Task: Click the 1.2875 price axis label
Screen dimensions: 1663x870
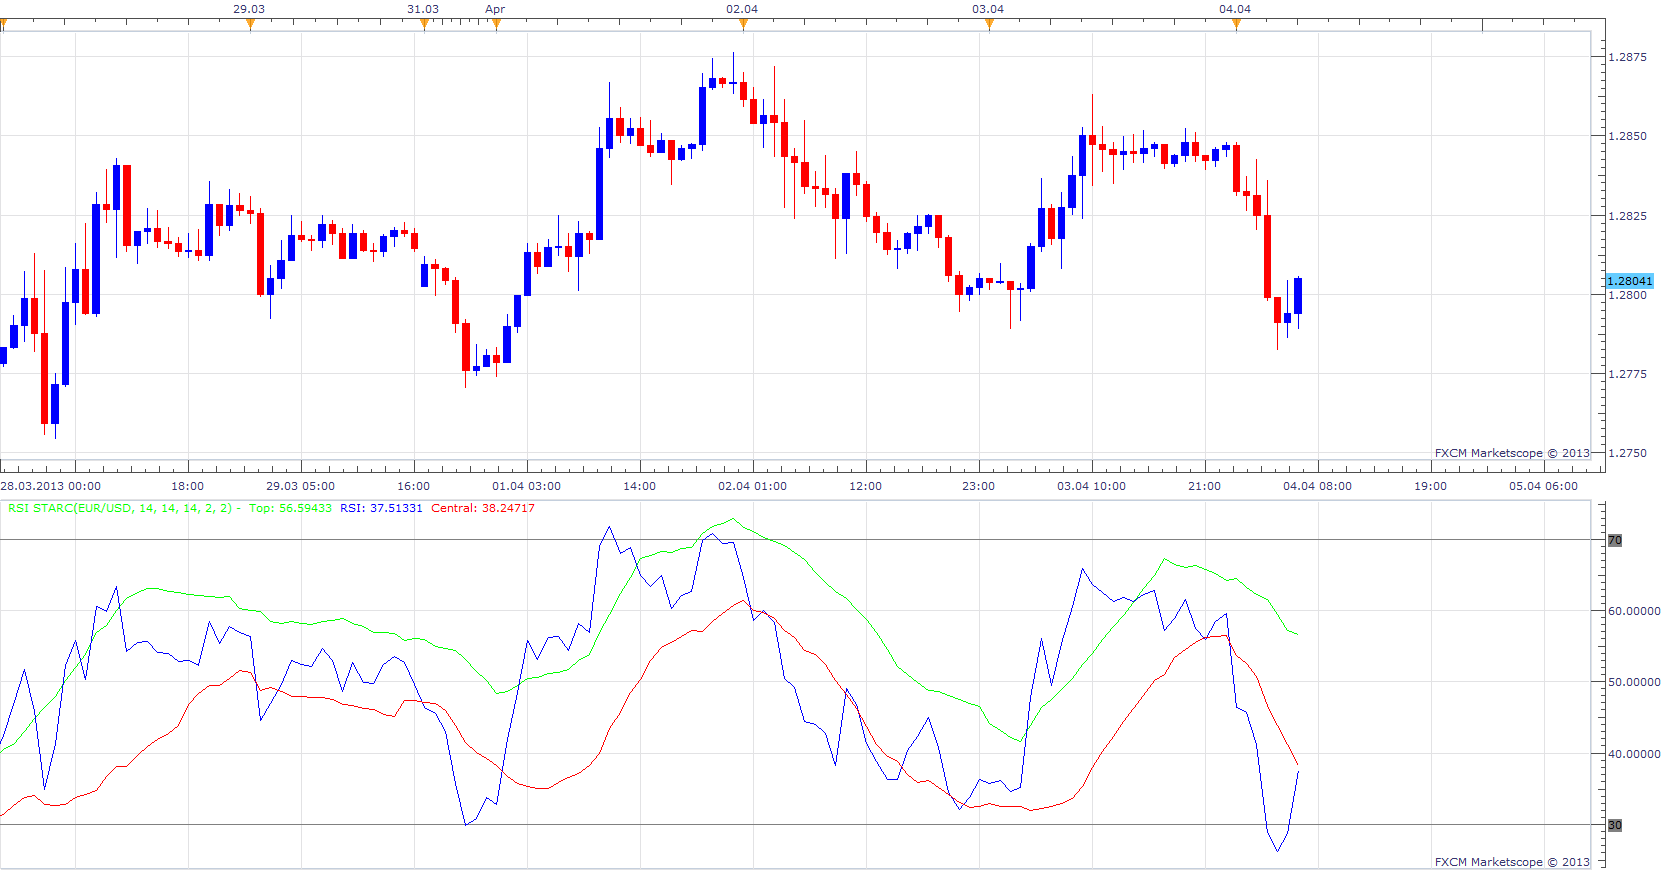Action: pyautogui.click(x=1627, y=57)
